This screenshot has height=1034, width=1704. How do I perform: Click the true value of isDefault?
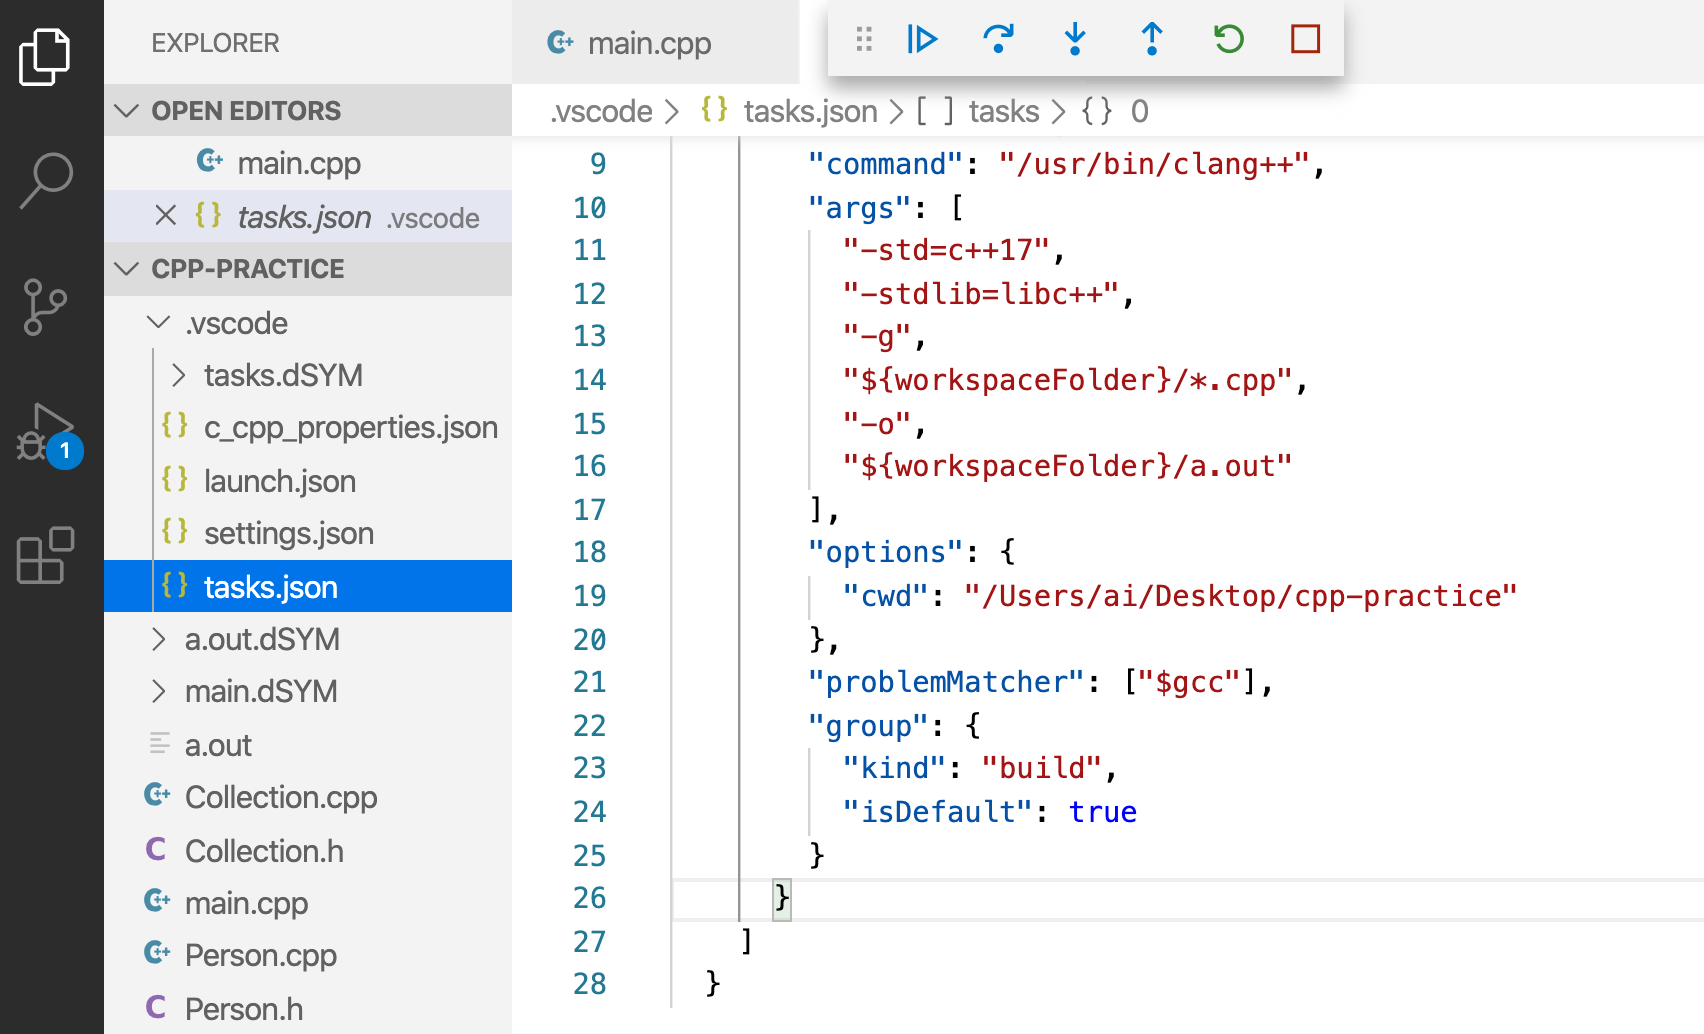[x=1102, y=812]
